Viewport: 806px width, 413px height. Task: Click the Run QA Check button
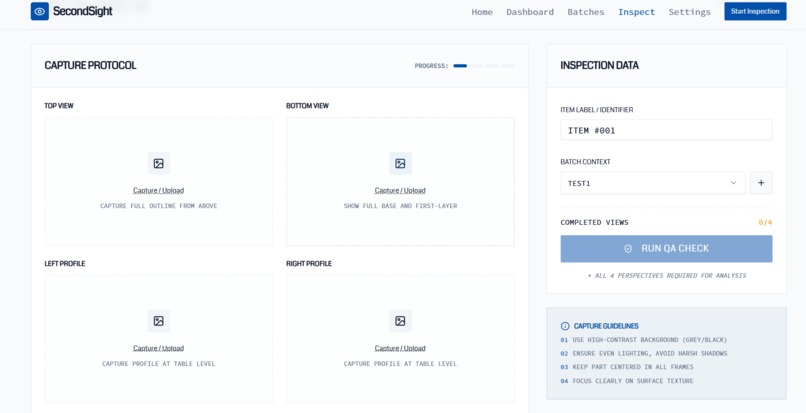666,249
